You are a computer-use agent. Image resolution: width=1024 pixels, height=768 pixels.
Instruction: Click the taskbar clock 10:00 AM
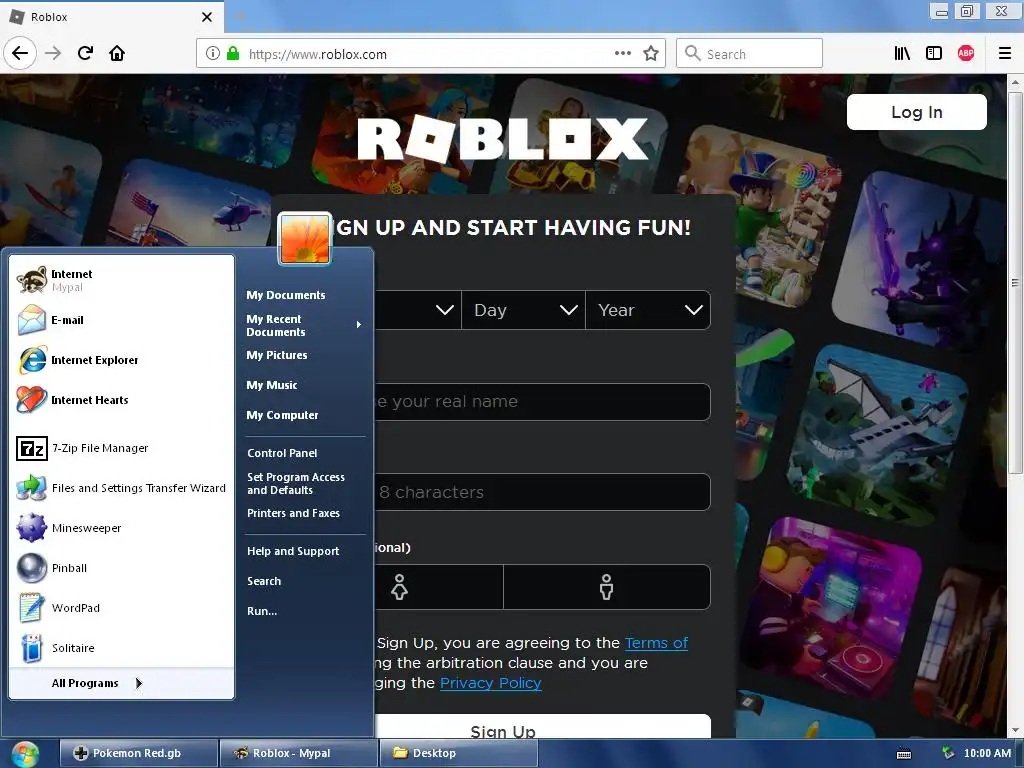click(987, 754)
